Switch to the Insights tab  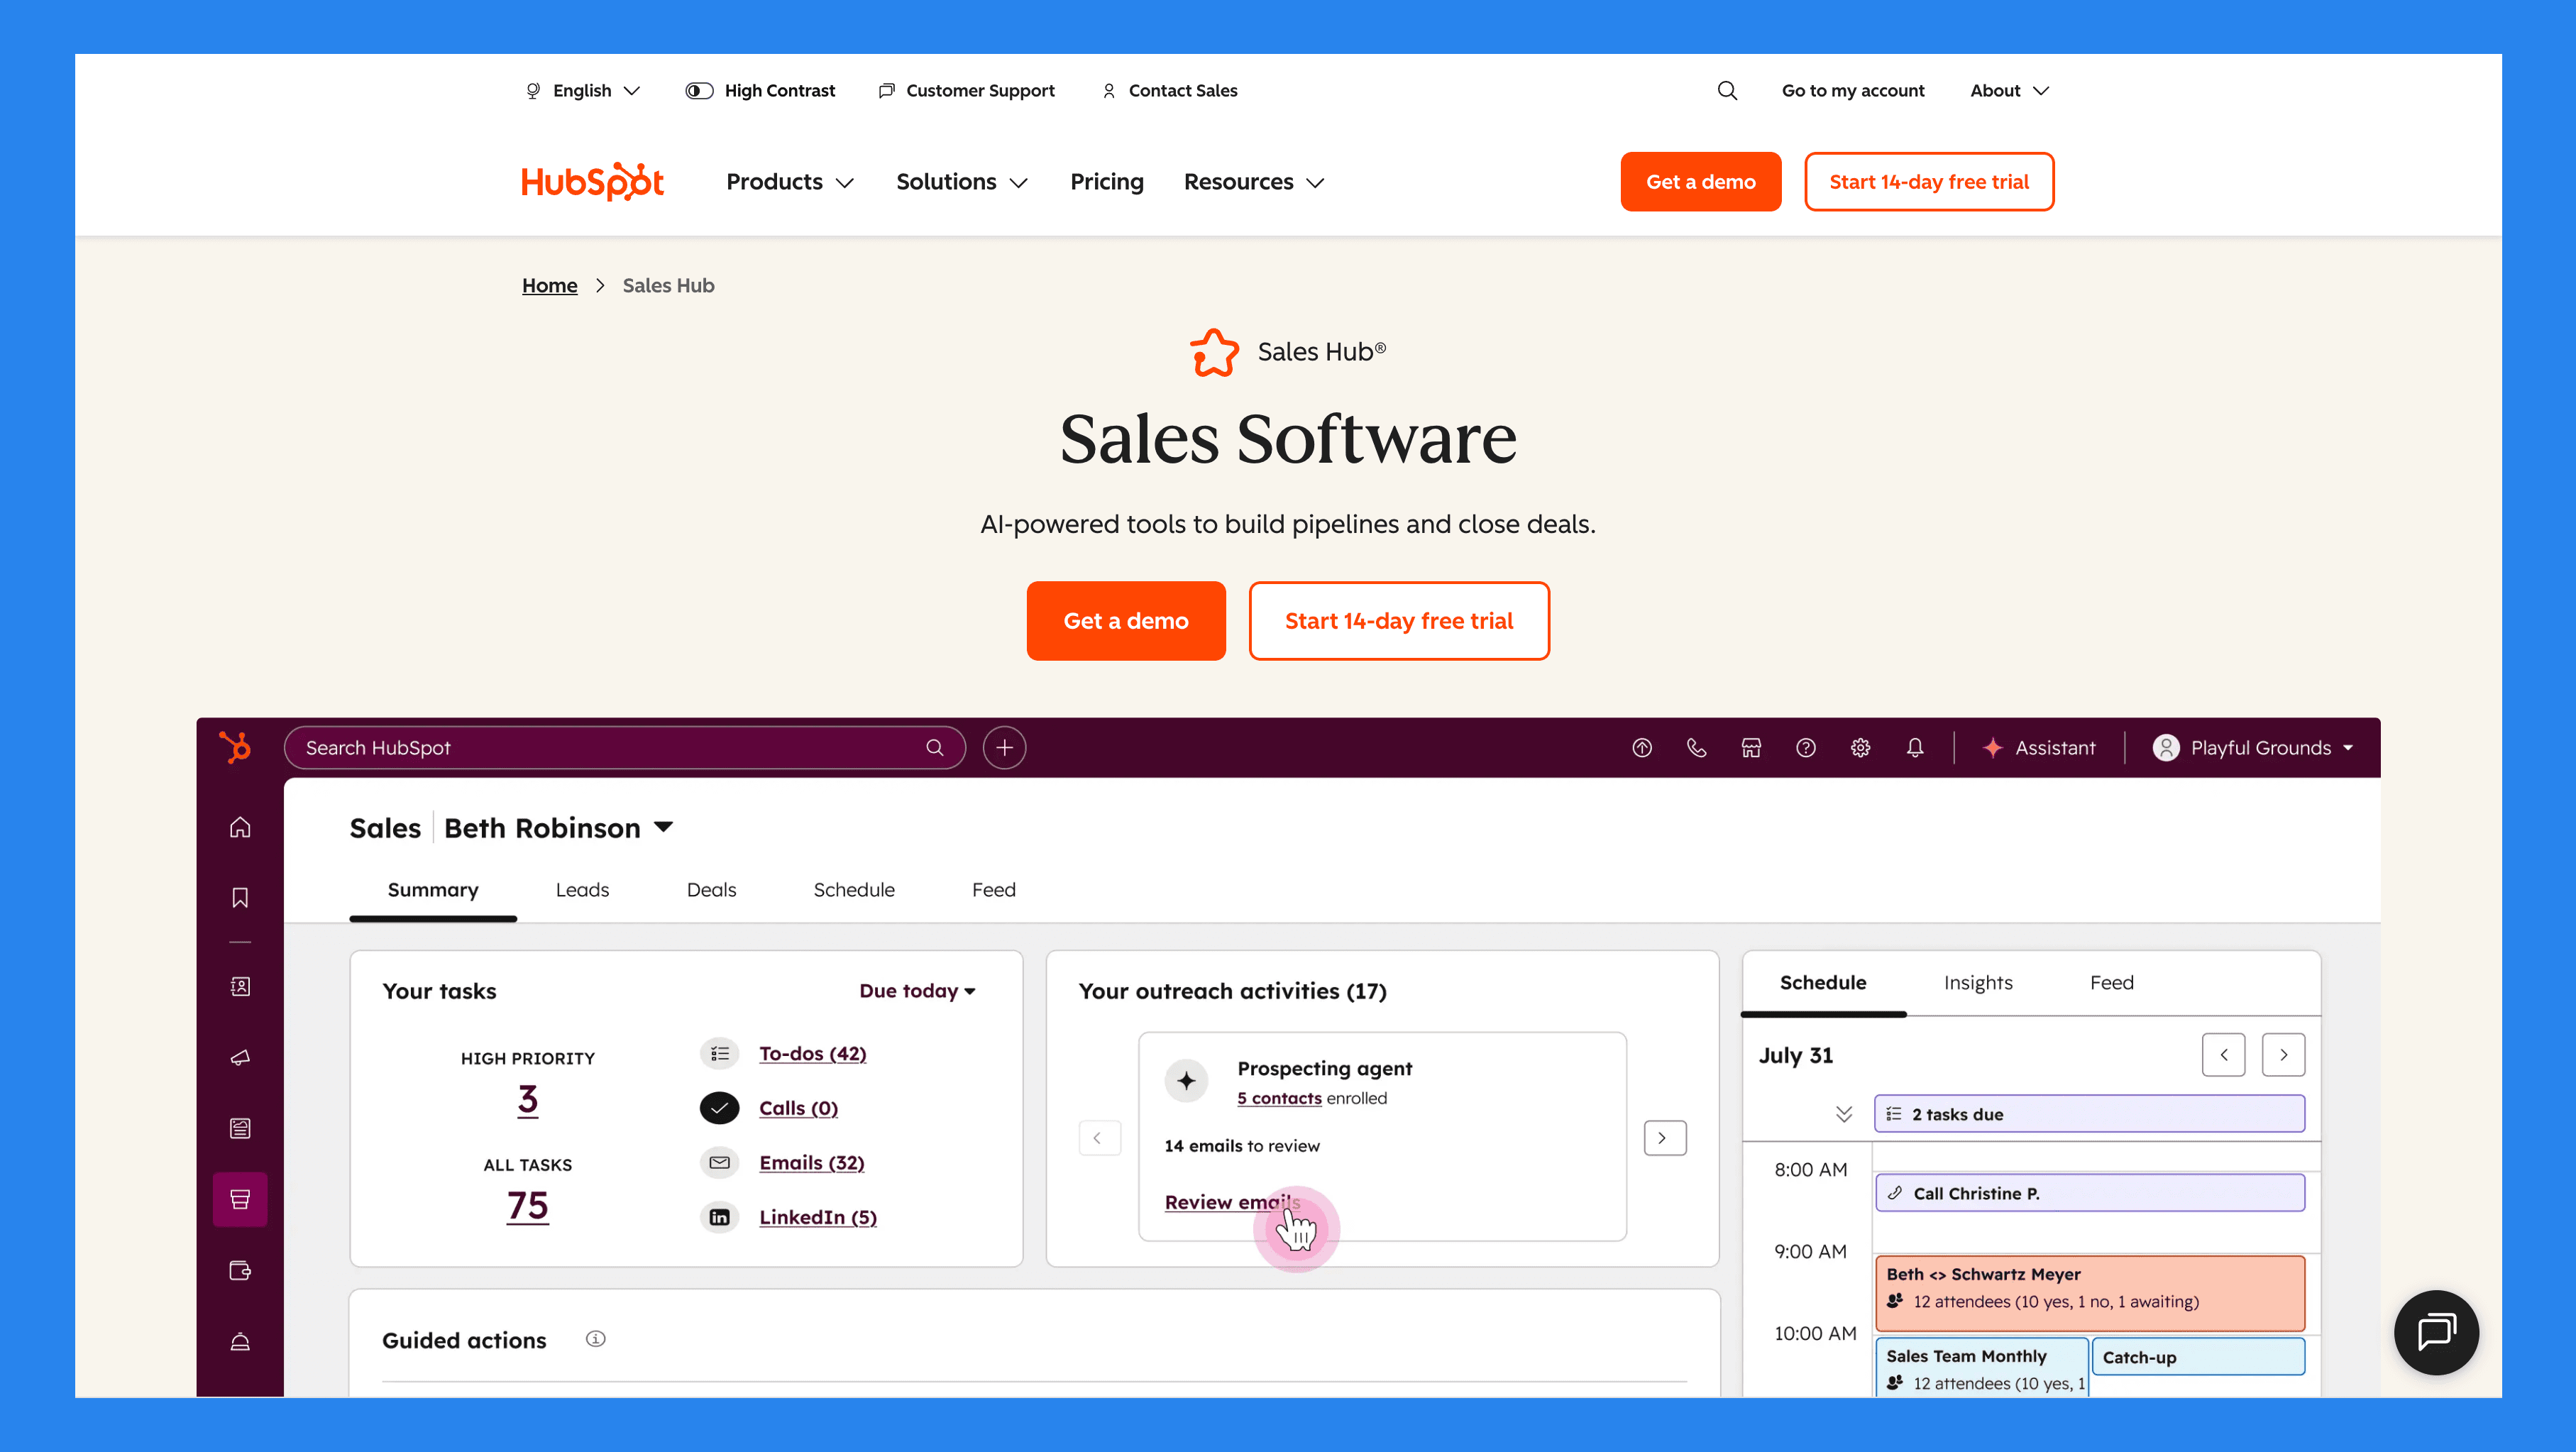(x=1978, y=983)
